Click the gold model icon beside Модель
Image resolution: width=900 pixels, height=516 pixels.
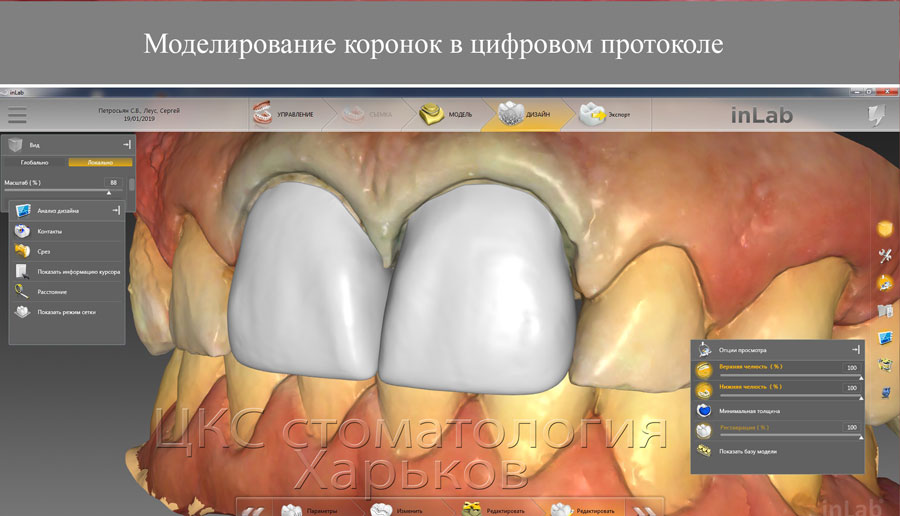[x=431, y=114]
